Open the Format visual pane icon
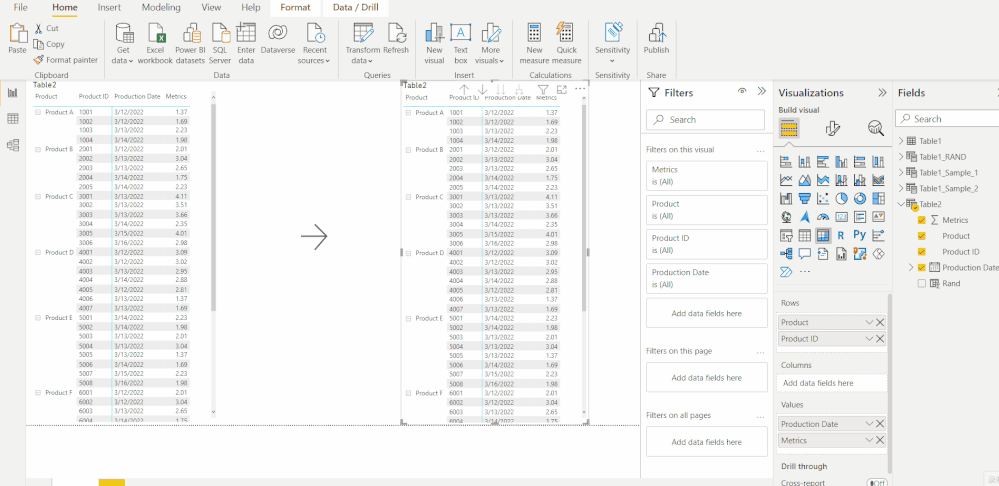The height and width of the screenshot is (486, 999). click(x=832, y=129)
